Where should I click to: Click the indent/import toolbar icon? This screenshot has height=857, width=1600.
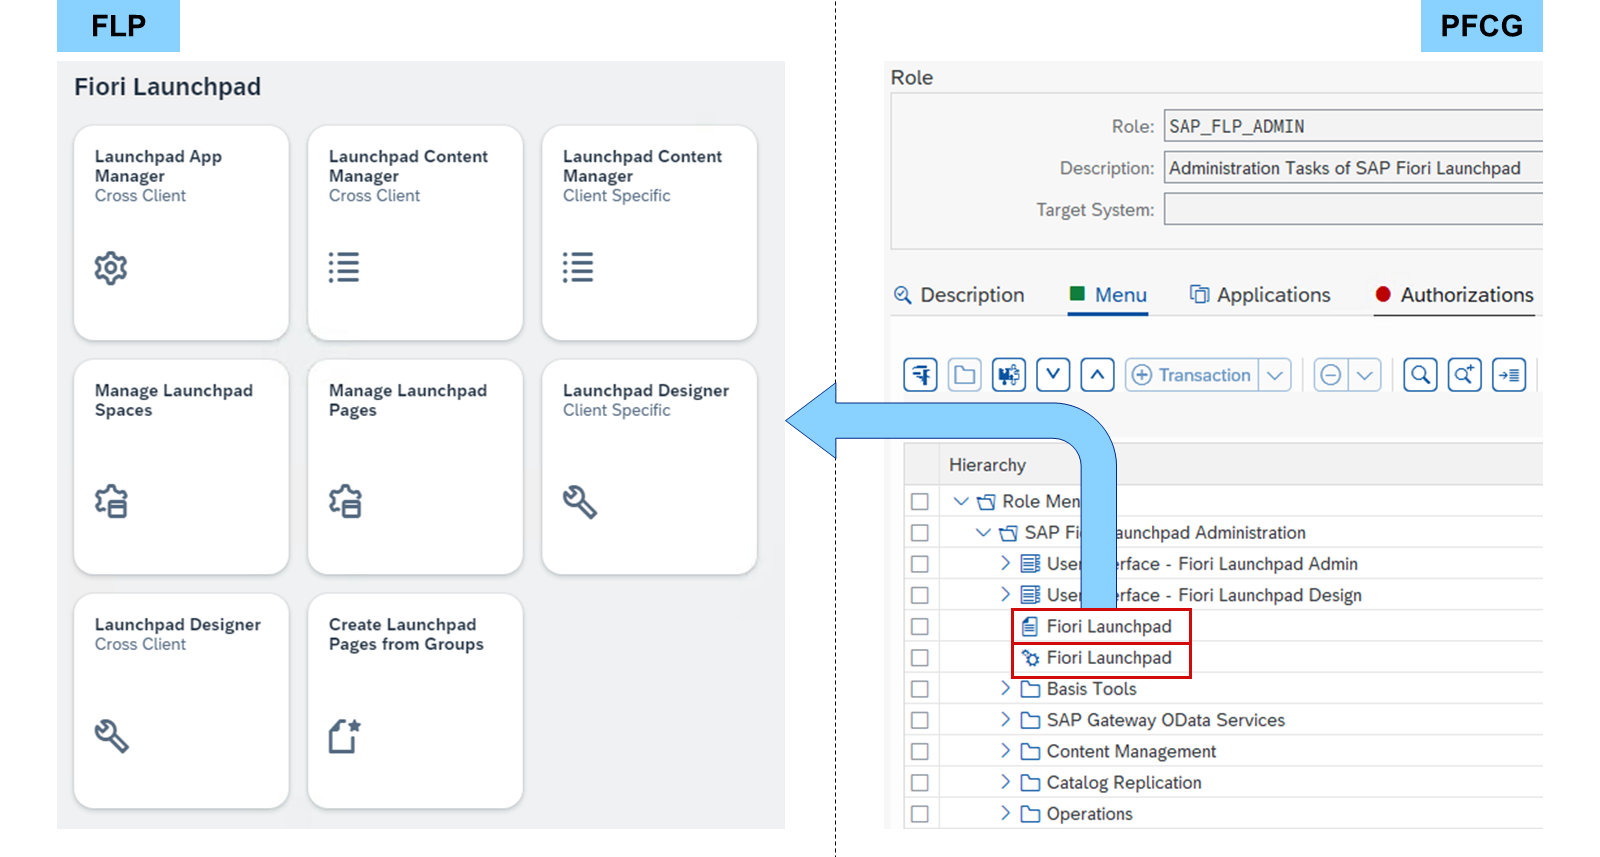[1509, 375]
